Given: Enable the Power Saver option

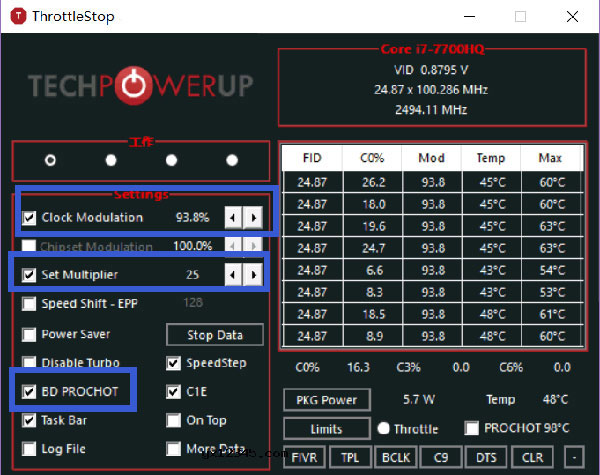Looking at the screenshot, I should tap(29, 334).
